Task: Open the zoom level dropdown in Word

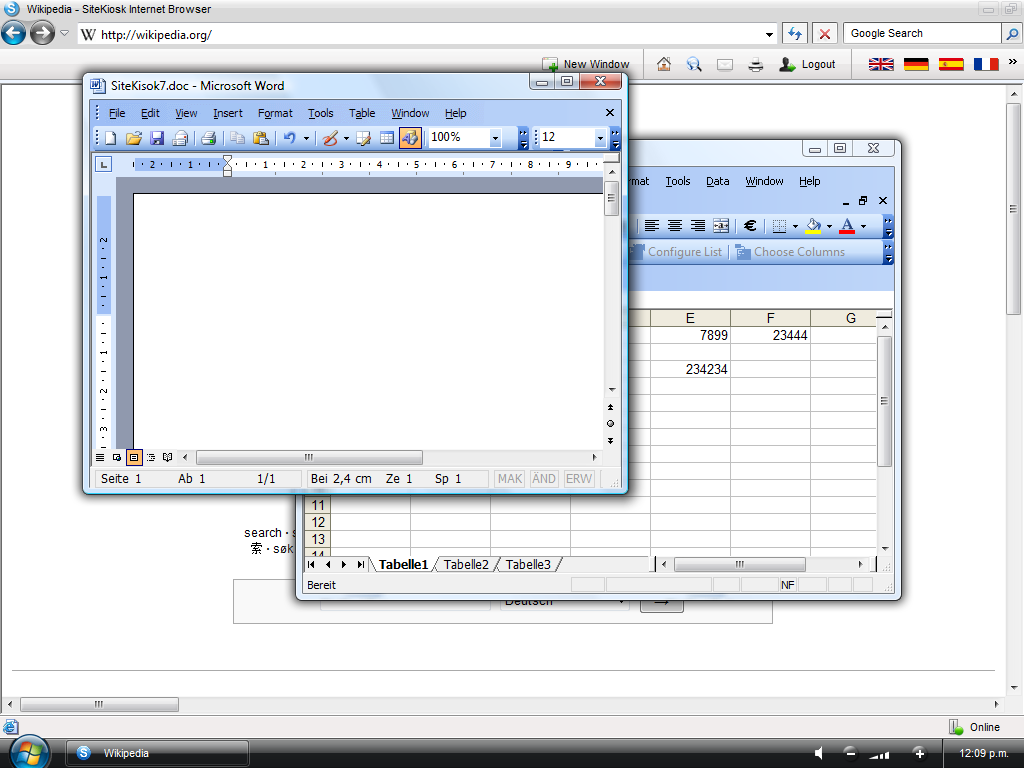Action: (x=494, y=137)
